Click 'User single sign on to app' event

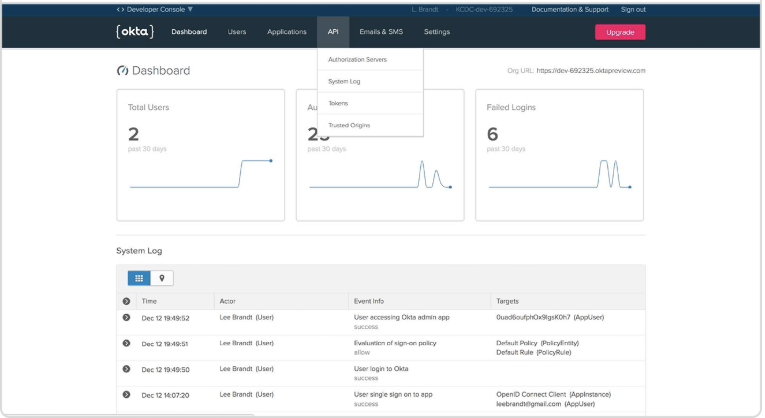393,395
